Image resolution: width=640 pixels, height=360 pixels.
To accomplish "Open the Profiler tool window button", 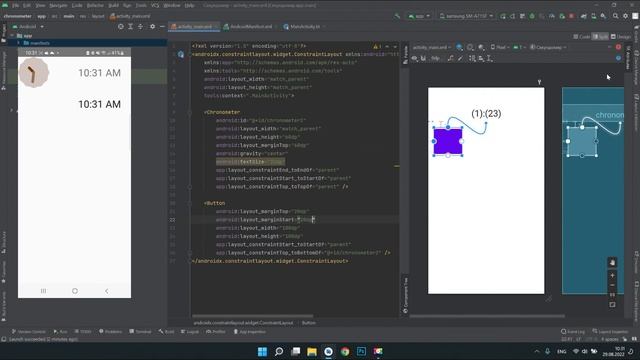I will click(216, 331).
